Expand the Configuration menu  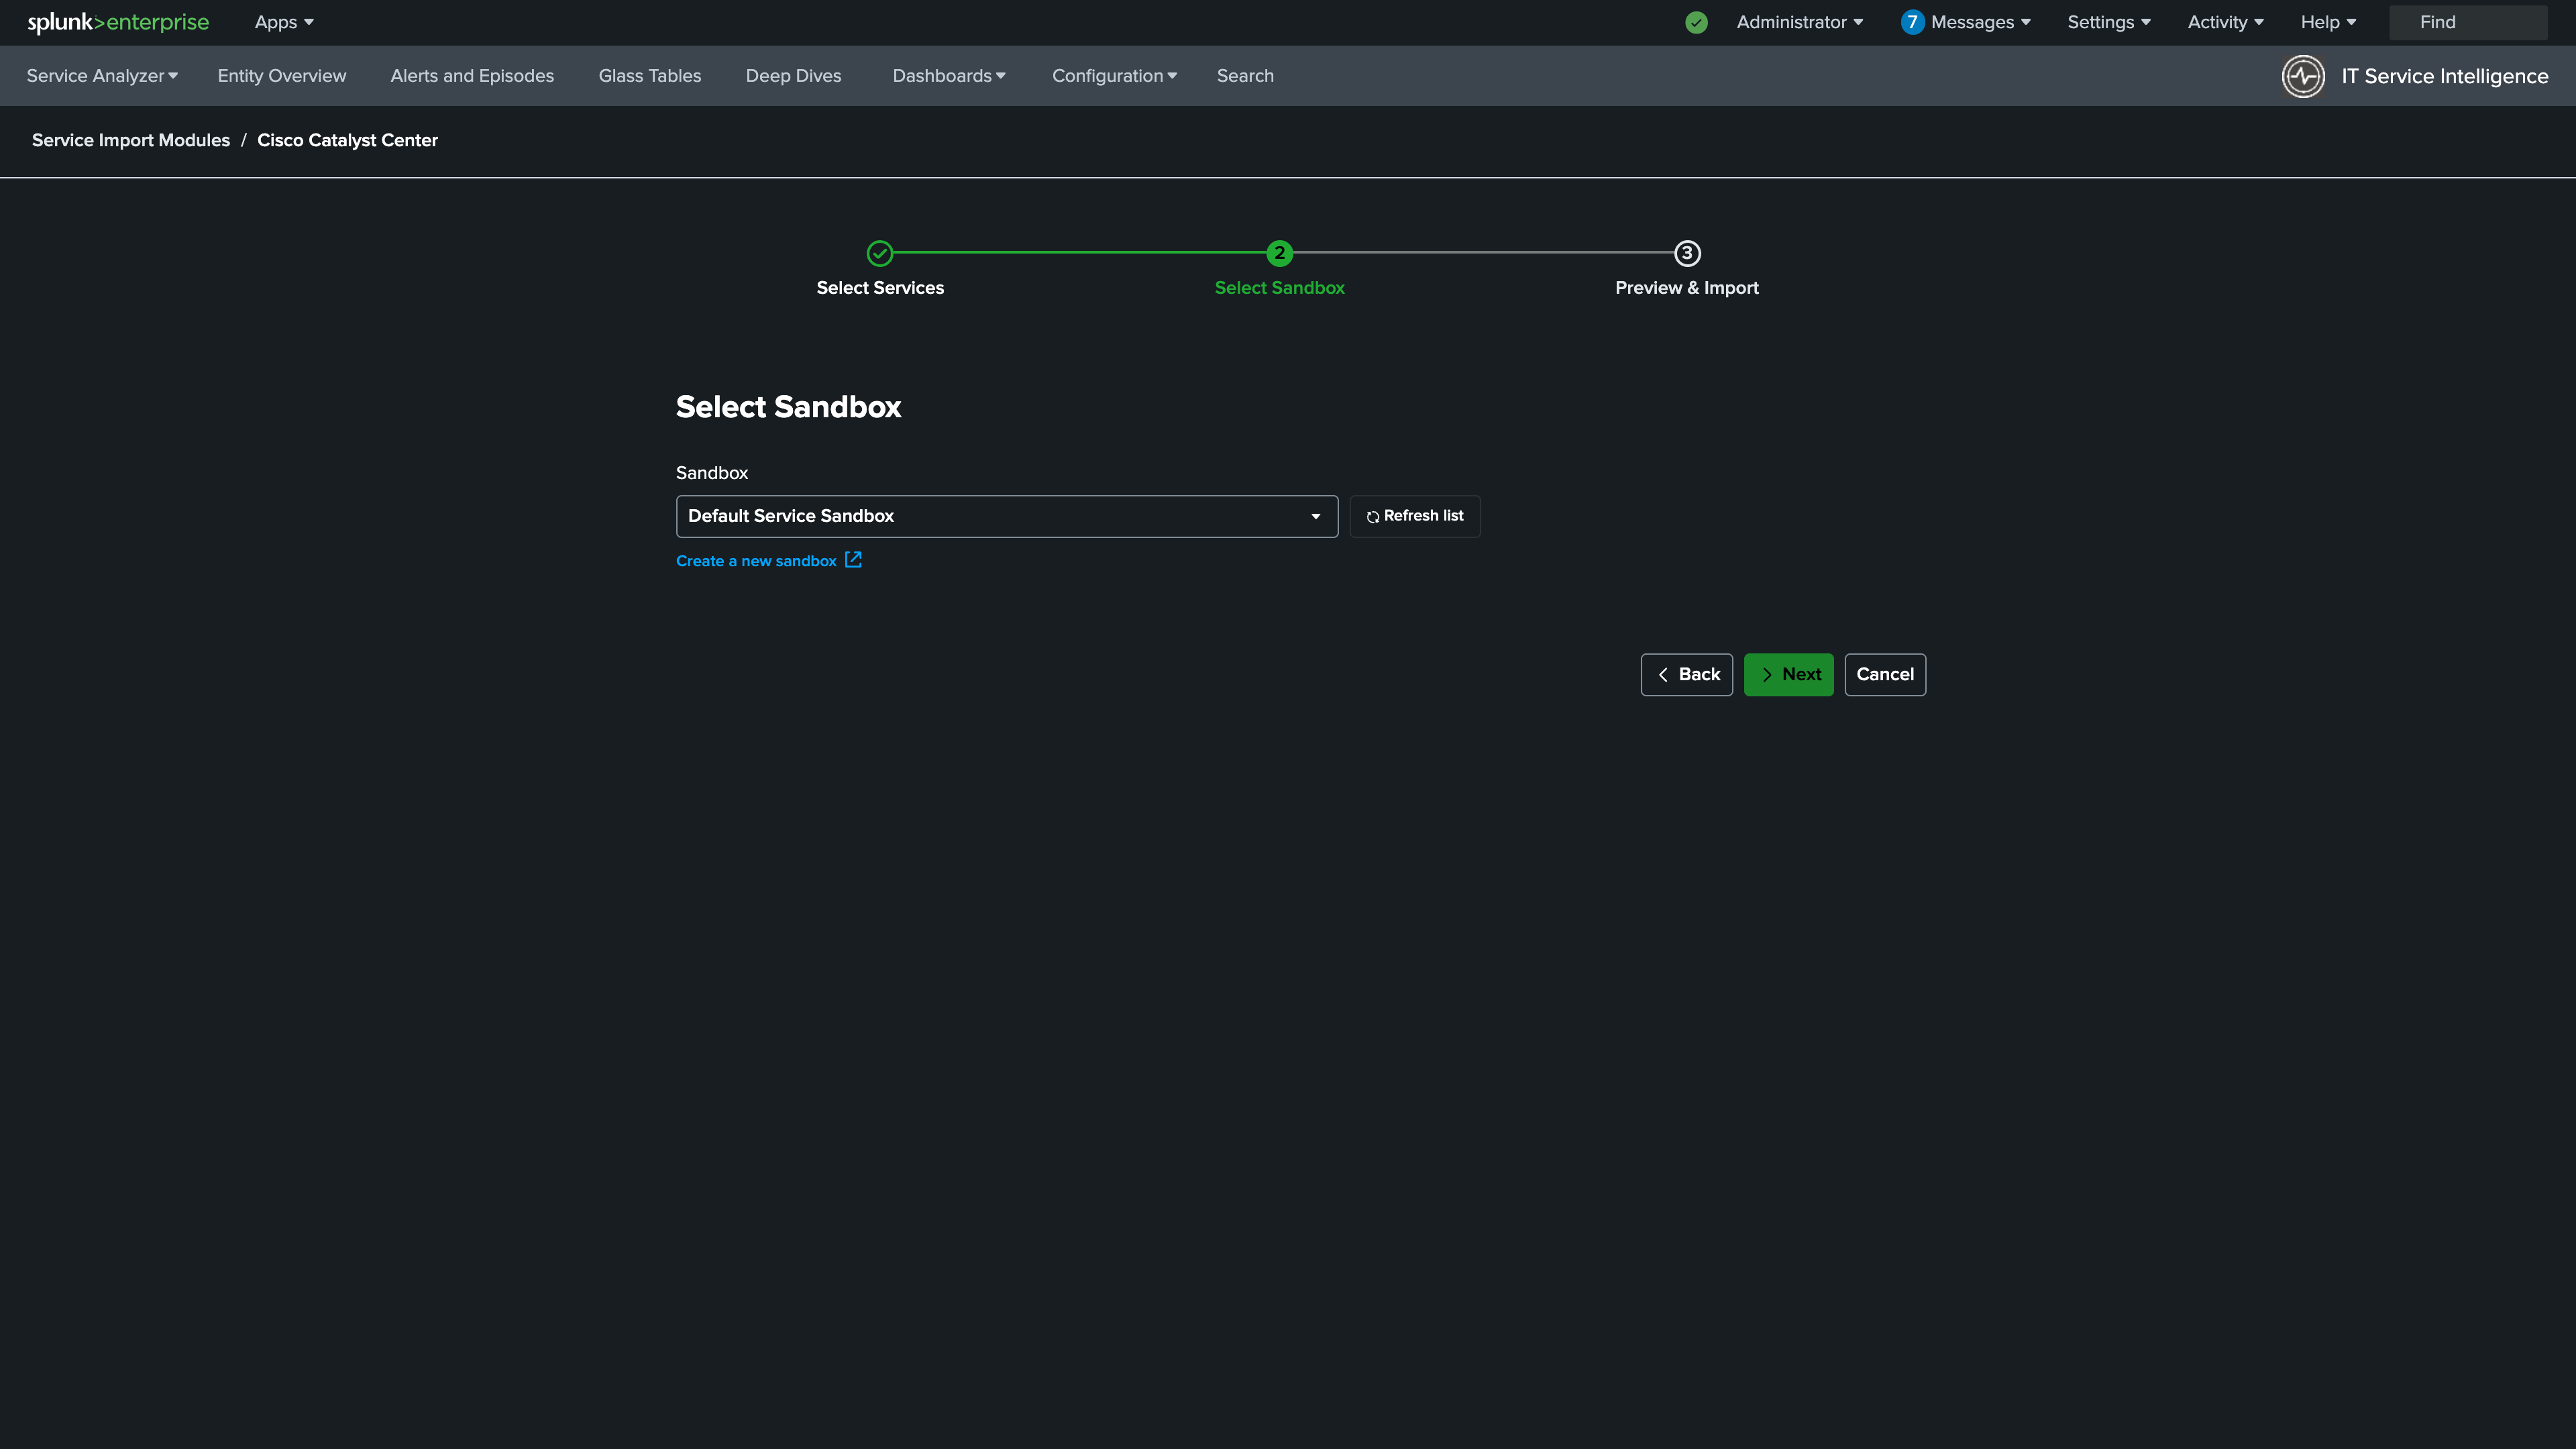point(1114,76)
